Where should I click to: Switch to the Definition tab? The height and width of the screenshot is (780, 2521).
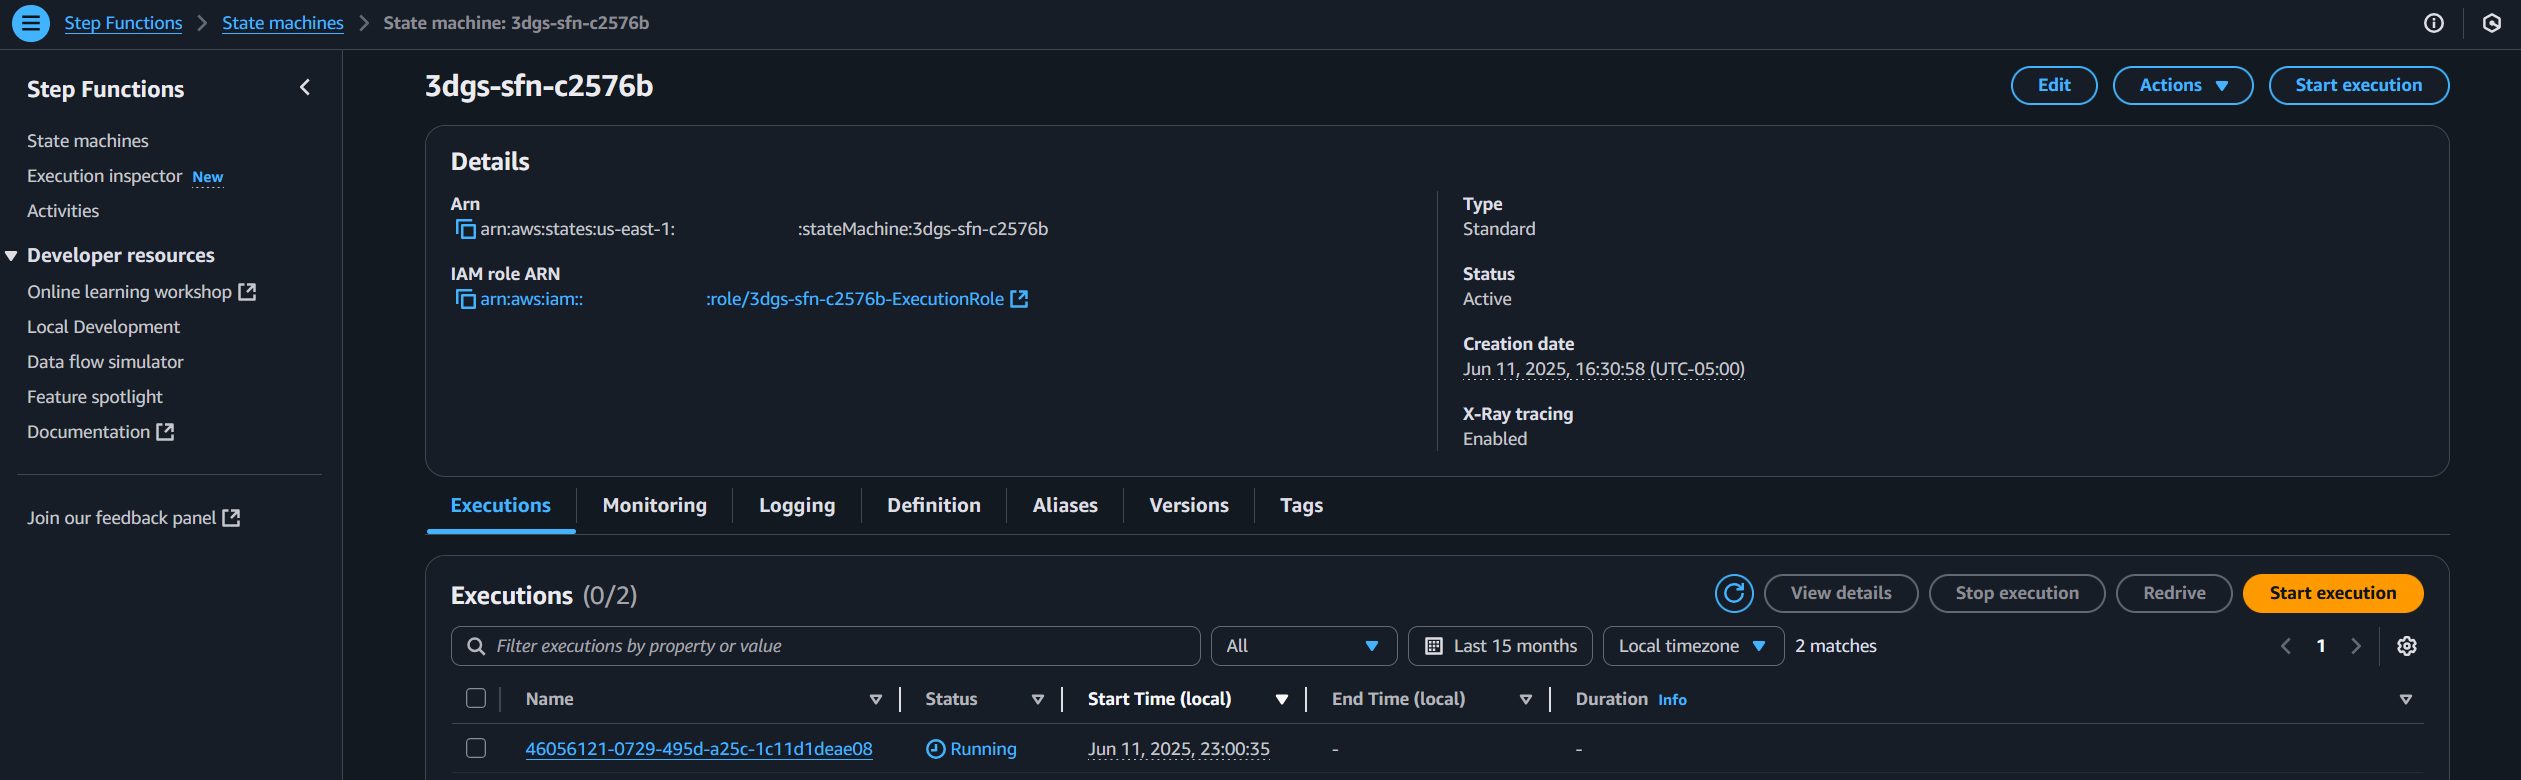[934, 505]
